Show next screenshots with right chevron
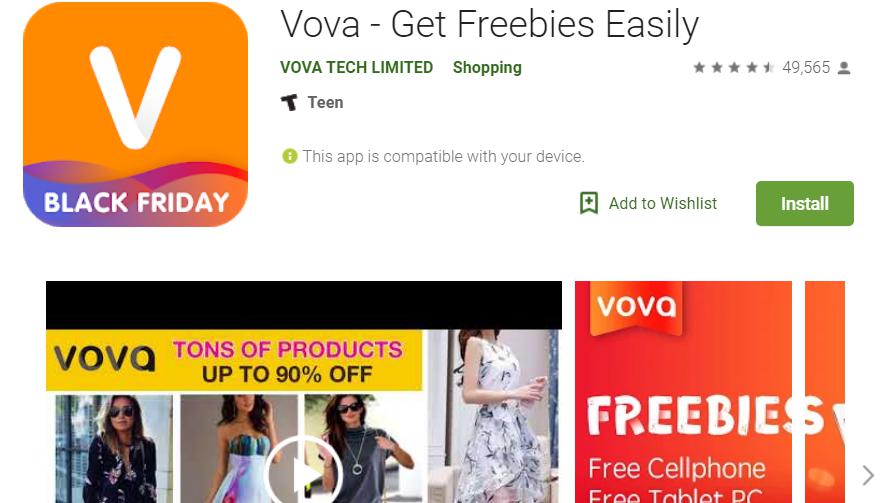Viewport: 882px width, 503px height. pyautogui.click(x=868, y=475)
